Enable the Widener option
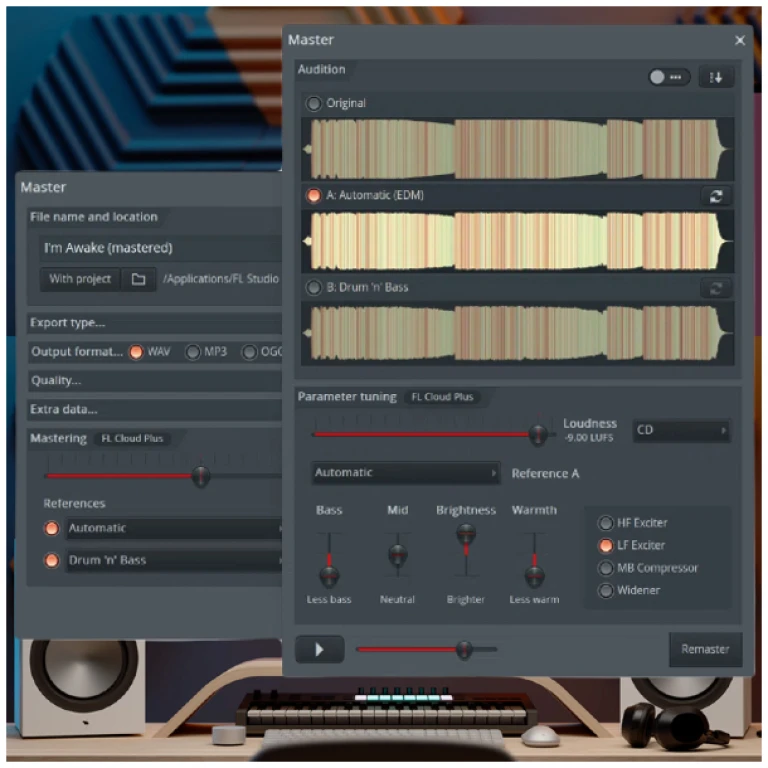This screenshot has width=768, height=768. [x=605, y=591]
